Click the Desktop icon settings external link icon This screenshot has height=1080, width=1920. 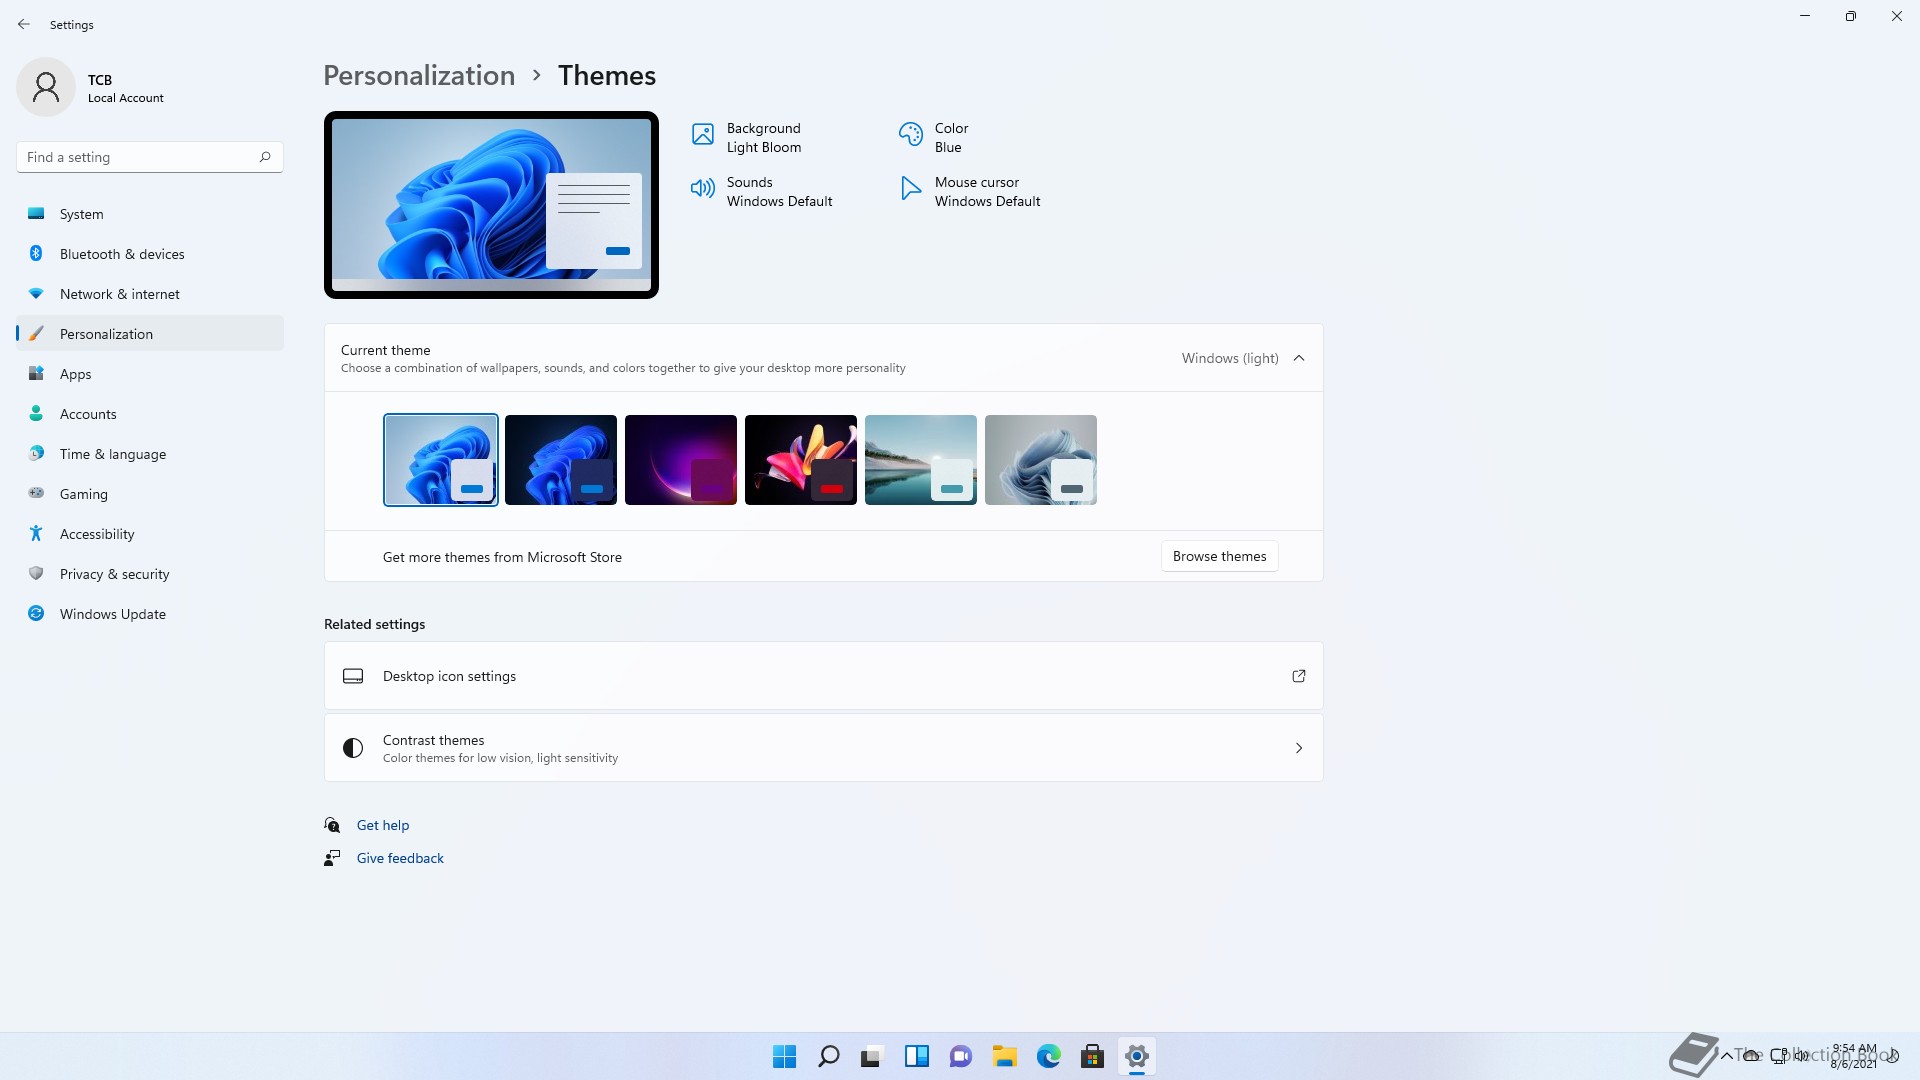(1298, 676)
